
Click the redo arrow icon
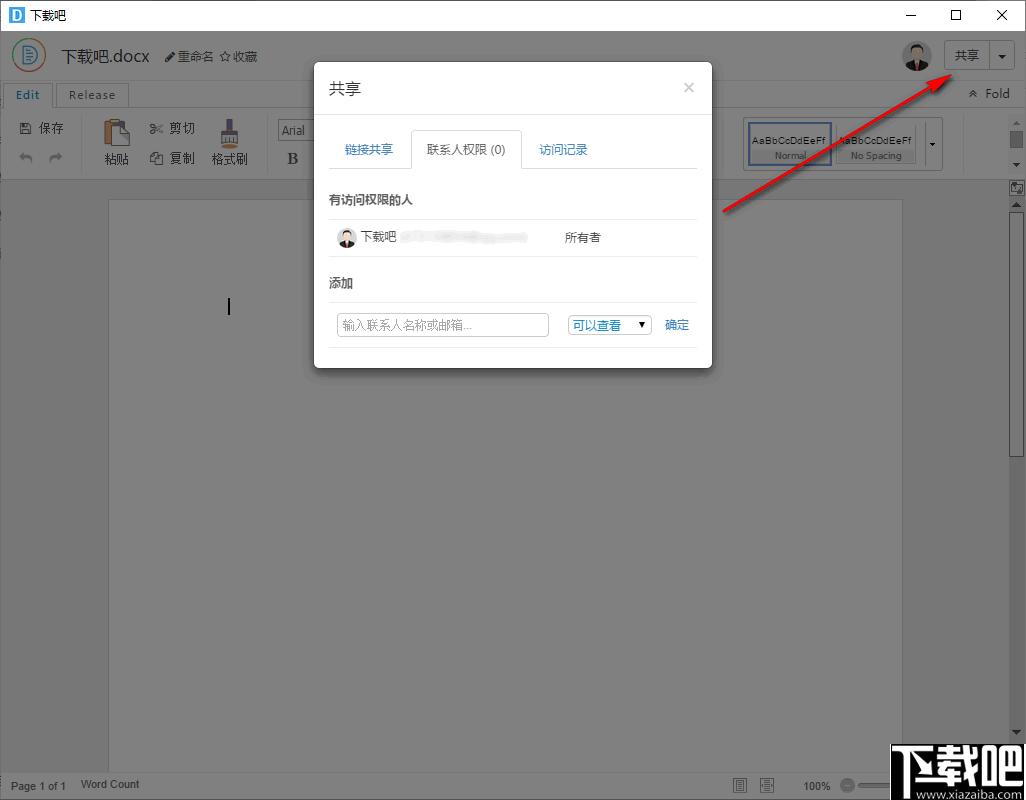click(56, 158)
